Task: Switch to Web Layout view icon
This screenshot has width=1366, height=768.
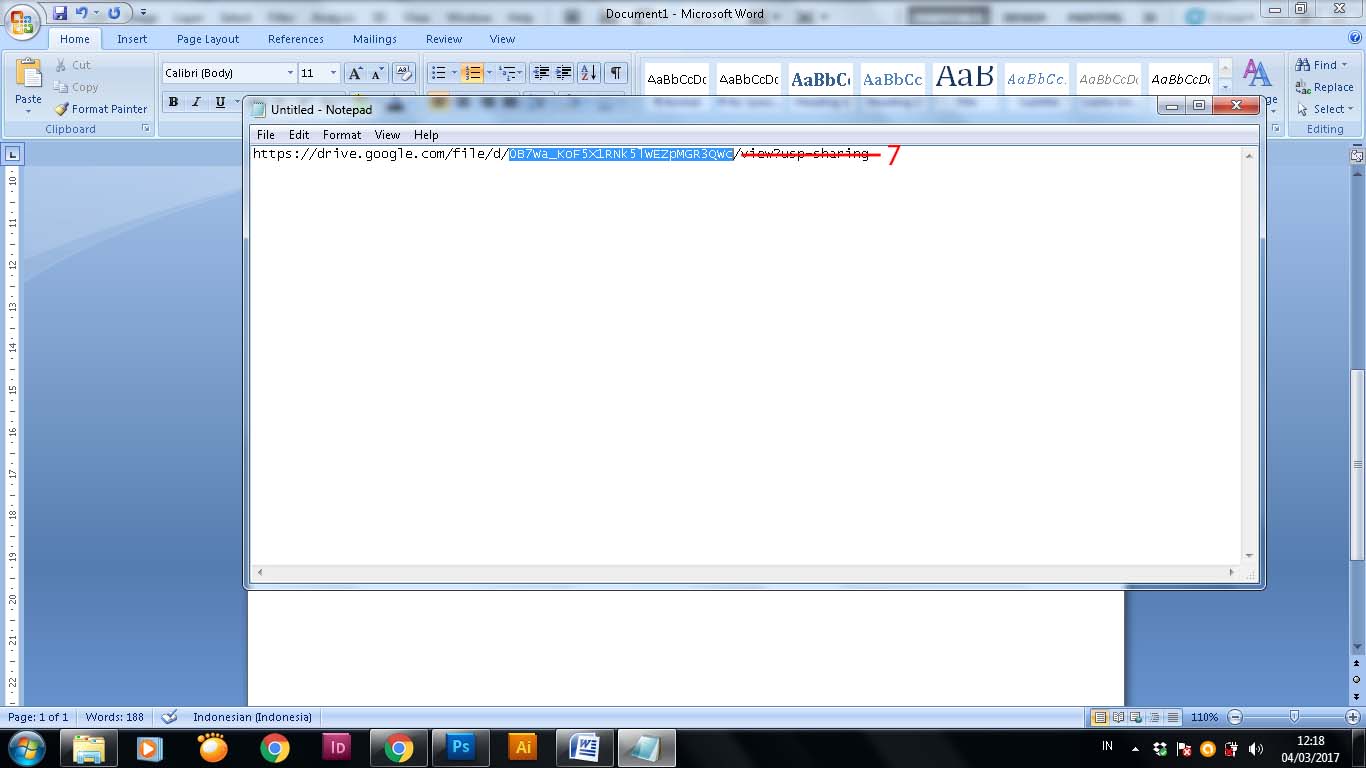Action: click(x=1136, y=717)
